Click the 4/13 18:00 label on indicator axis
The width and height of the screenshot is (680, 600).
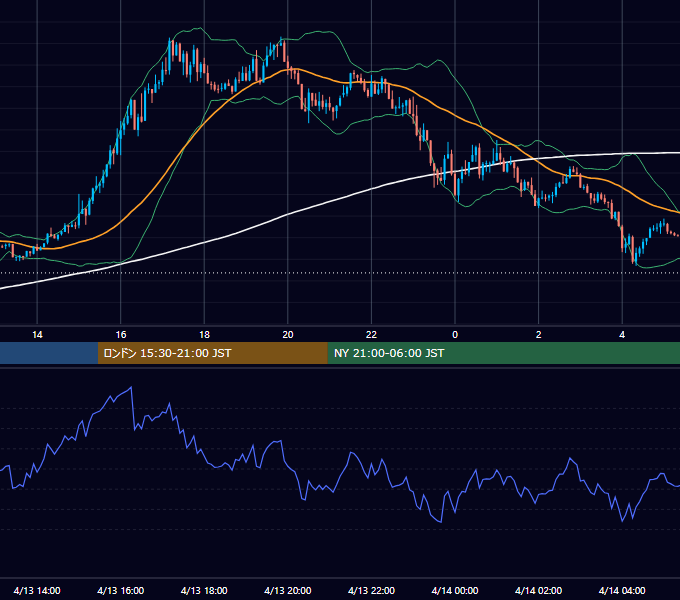pos(204,590)
